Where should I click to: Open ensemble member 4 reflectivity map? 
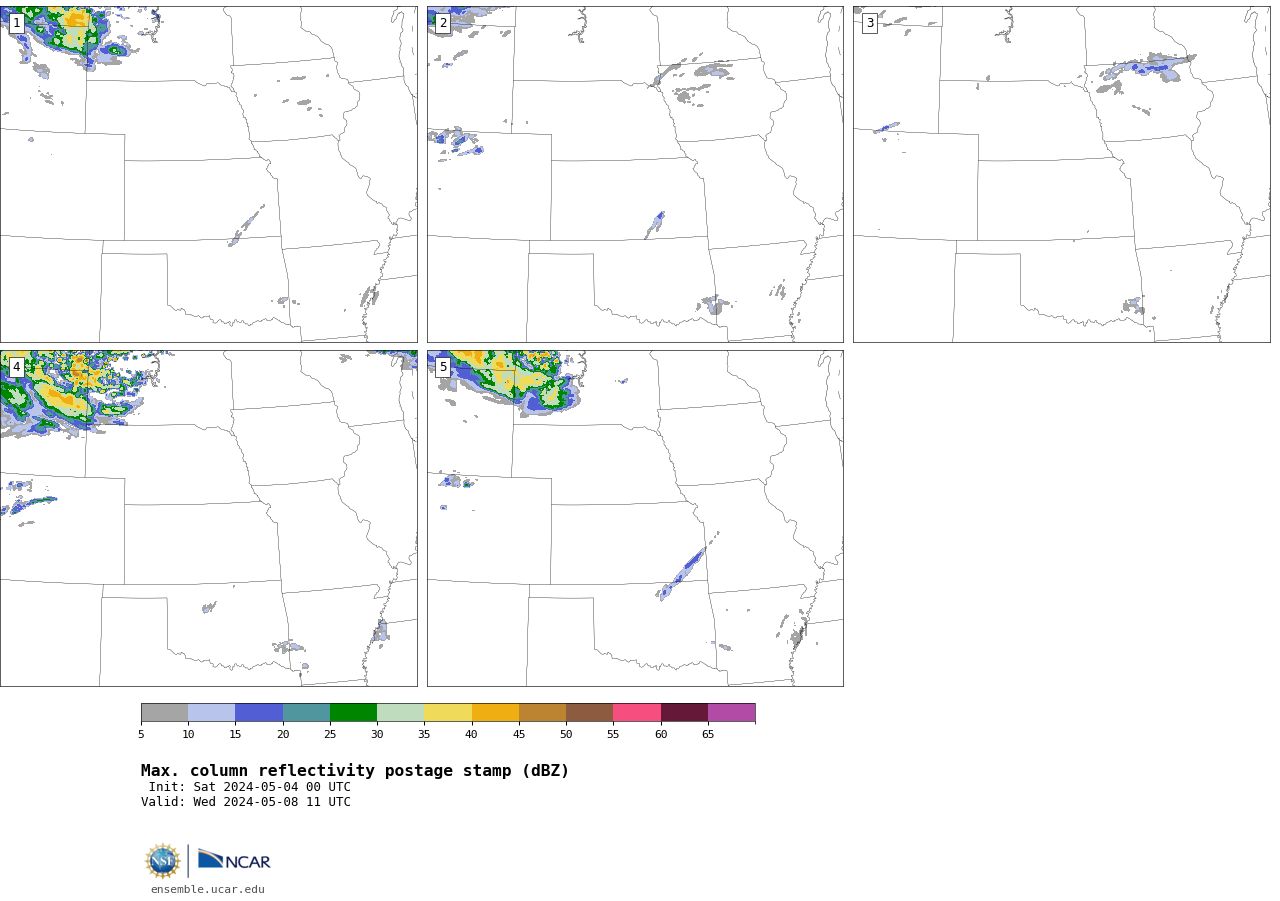pos(208,518)
